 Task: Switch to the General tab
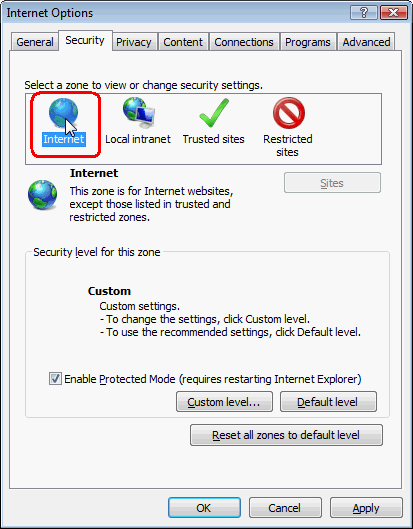point(35,42)
